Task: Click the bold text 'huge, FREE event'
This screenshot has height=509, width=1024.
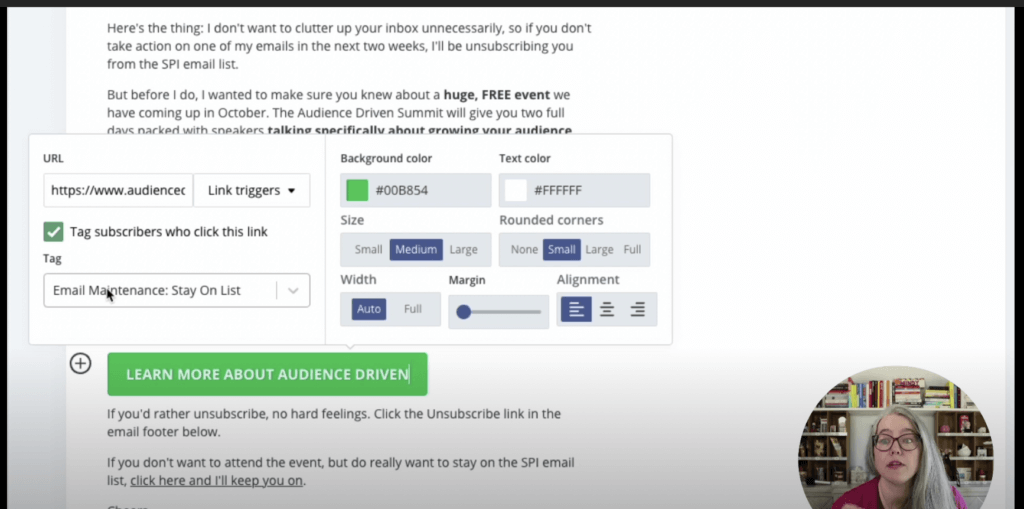Action: pos(496,95)
